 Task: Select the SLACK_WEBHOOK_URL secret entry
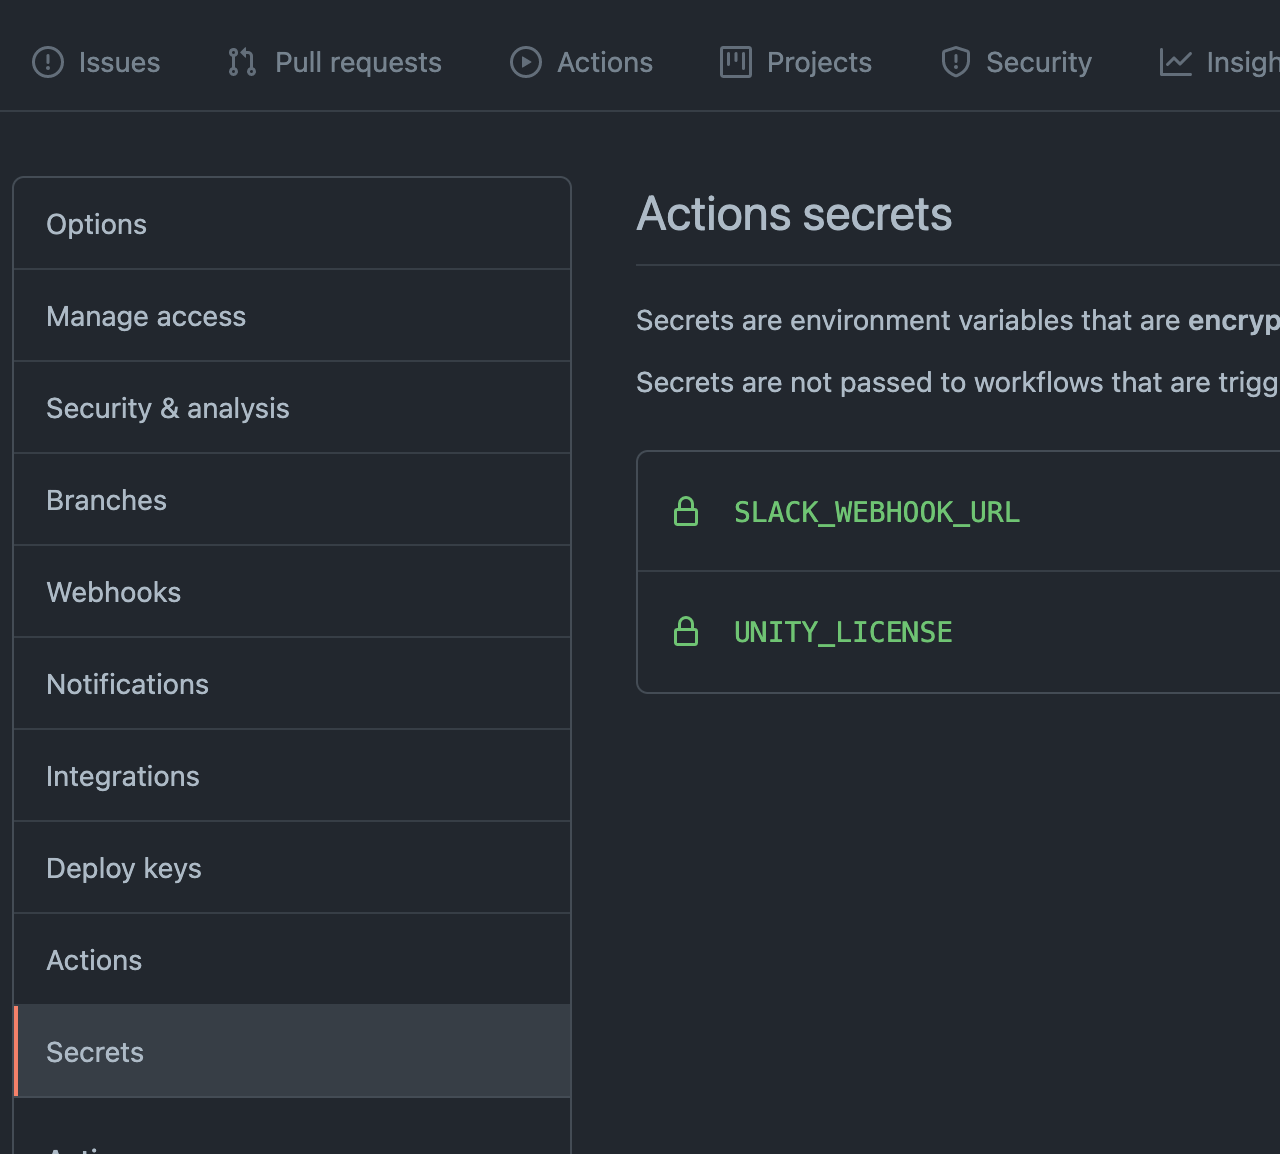(877, 511)
